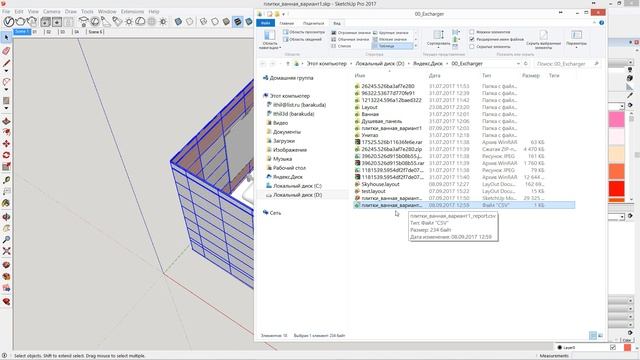Click Local Disk (D:) in the breadcrumb
The width and height of the screenshot is (640, 360).
(x=380, y=64)
